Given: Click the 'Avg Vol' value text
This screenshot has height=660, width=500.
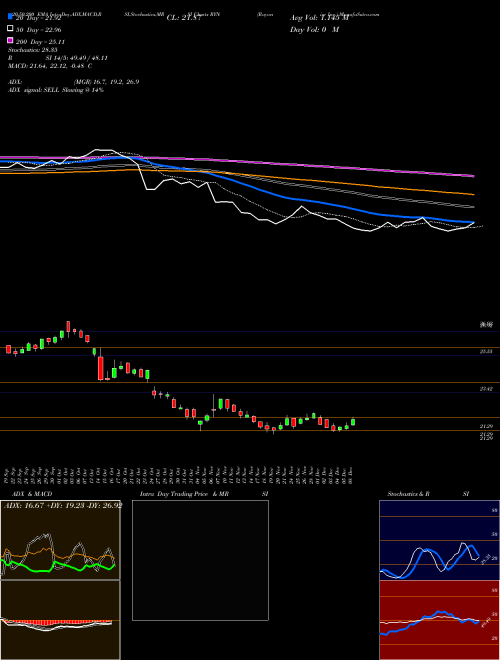Looking at the screenshot, I should point(319,18).
